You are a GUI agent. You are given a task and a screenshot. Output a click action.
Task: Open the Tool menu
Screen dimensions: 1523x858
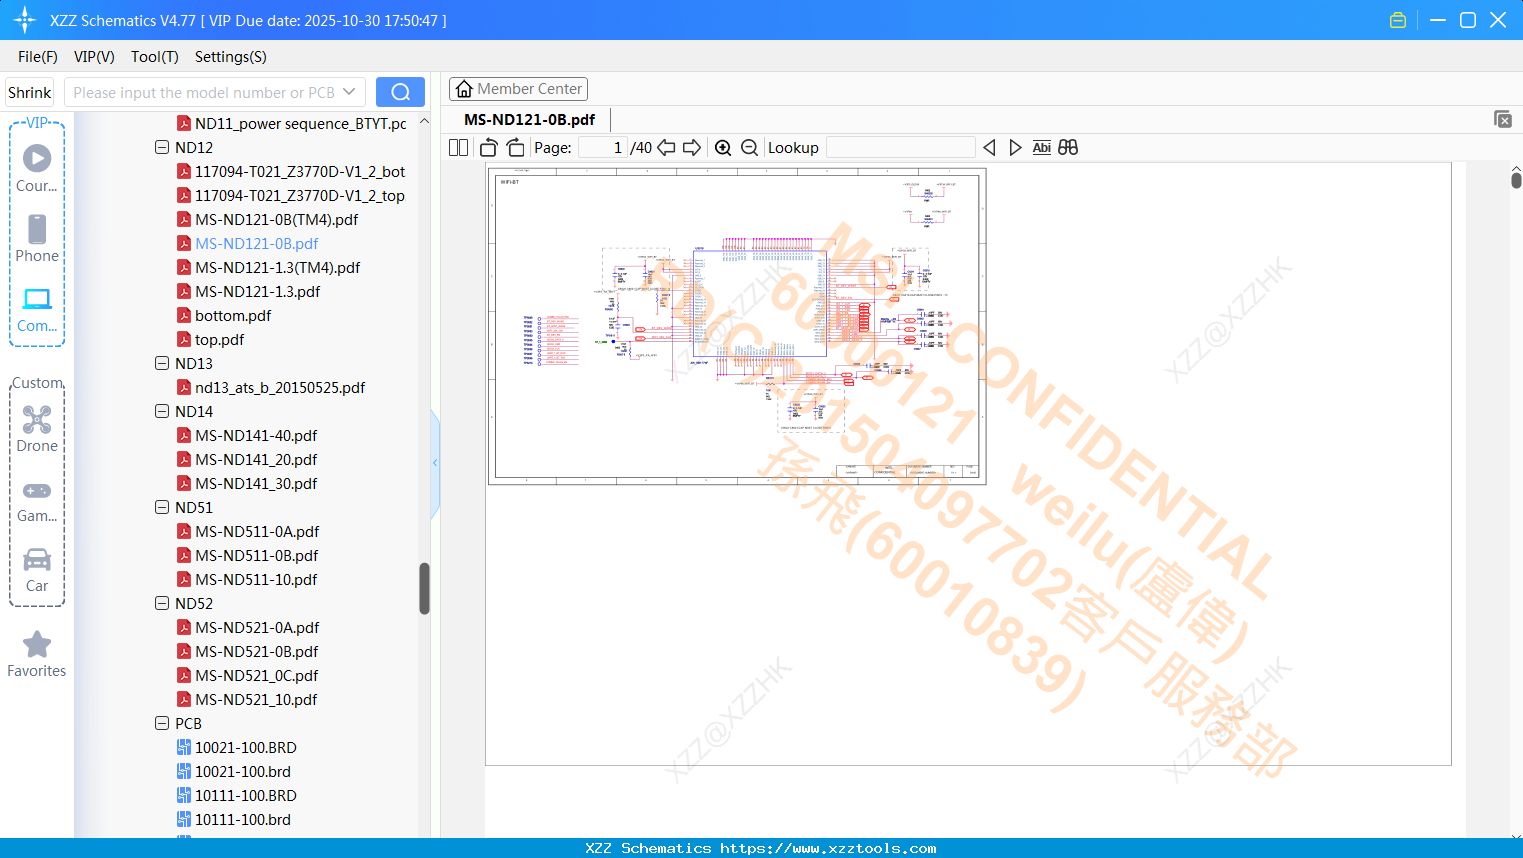pos(155,56)
